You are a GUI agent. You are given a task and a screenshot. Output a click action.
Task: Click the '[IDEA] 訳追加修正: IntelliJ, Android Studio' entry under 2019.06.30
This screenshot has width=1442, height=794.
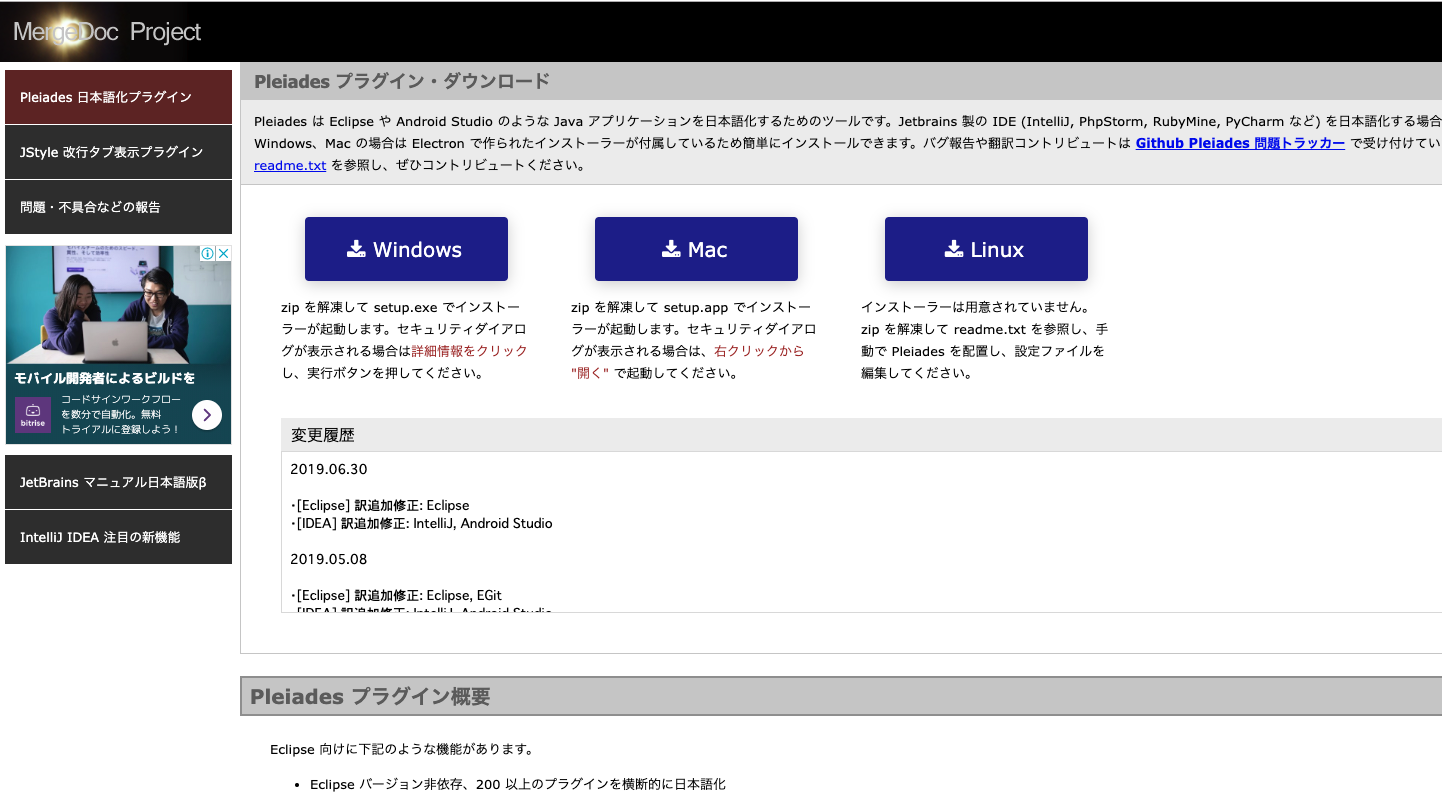[421, 523]
